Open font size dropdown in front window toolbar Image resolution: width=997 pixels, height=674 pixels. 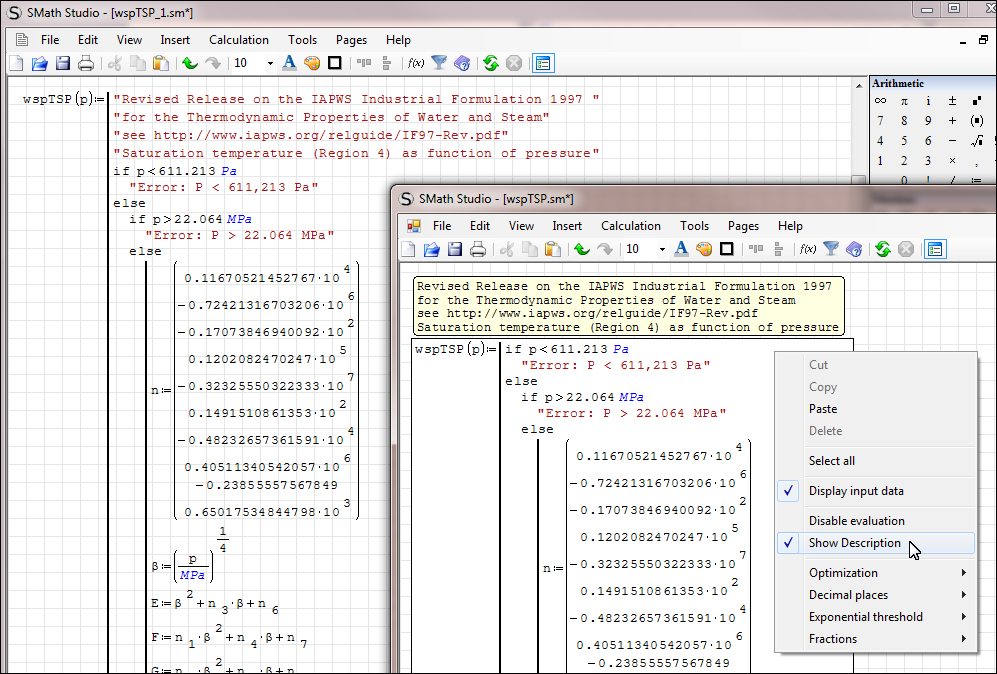(x=661, y=249)
